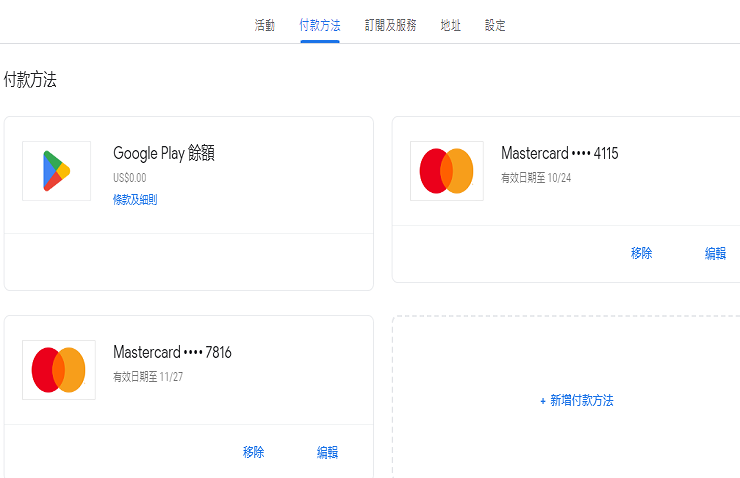This screenshot has width=740, height=478.
Task: Click the Mastercard •••• 4115 title
Action: [560, 153]
